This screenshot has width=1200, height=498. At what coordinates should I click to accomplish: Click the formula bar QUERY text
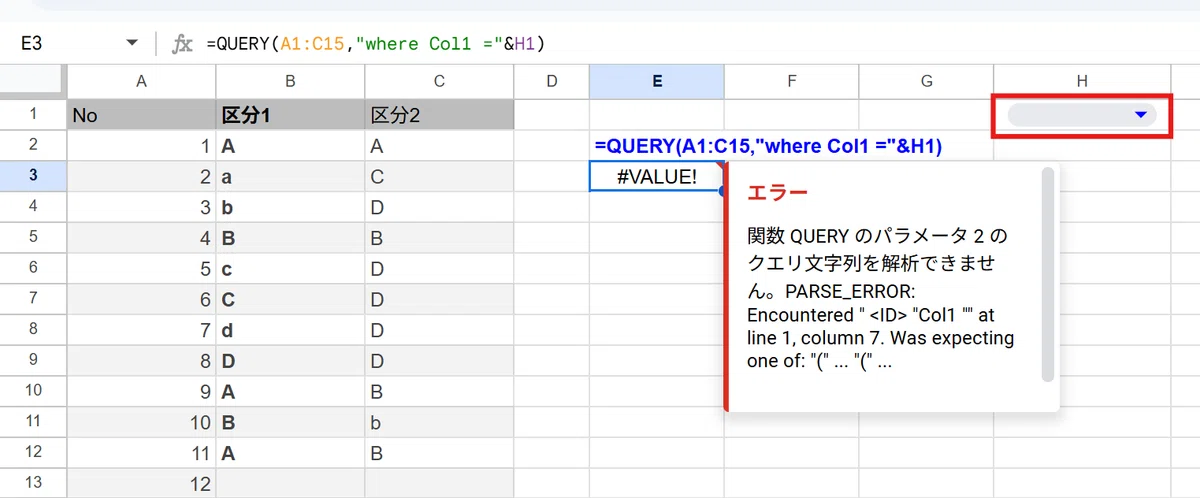click(x=375, y=43)
